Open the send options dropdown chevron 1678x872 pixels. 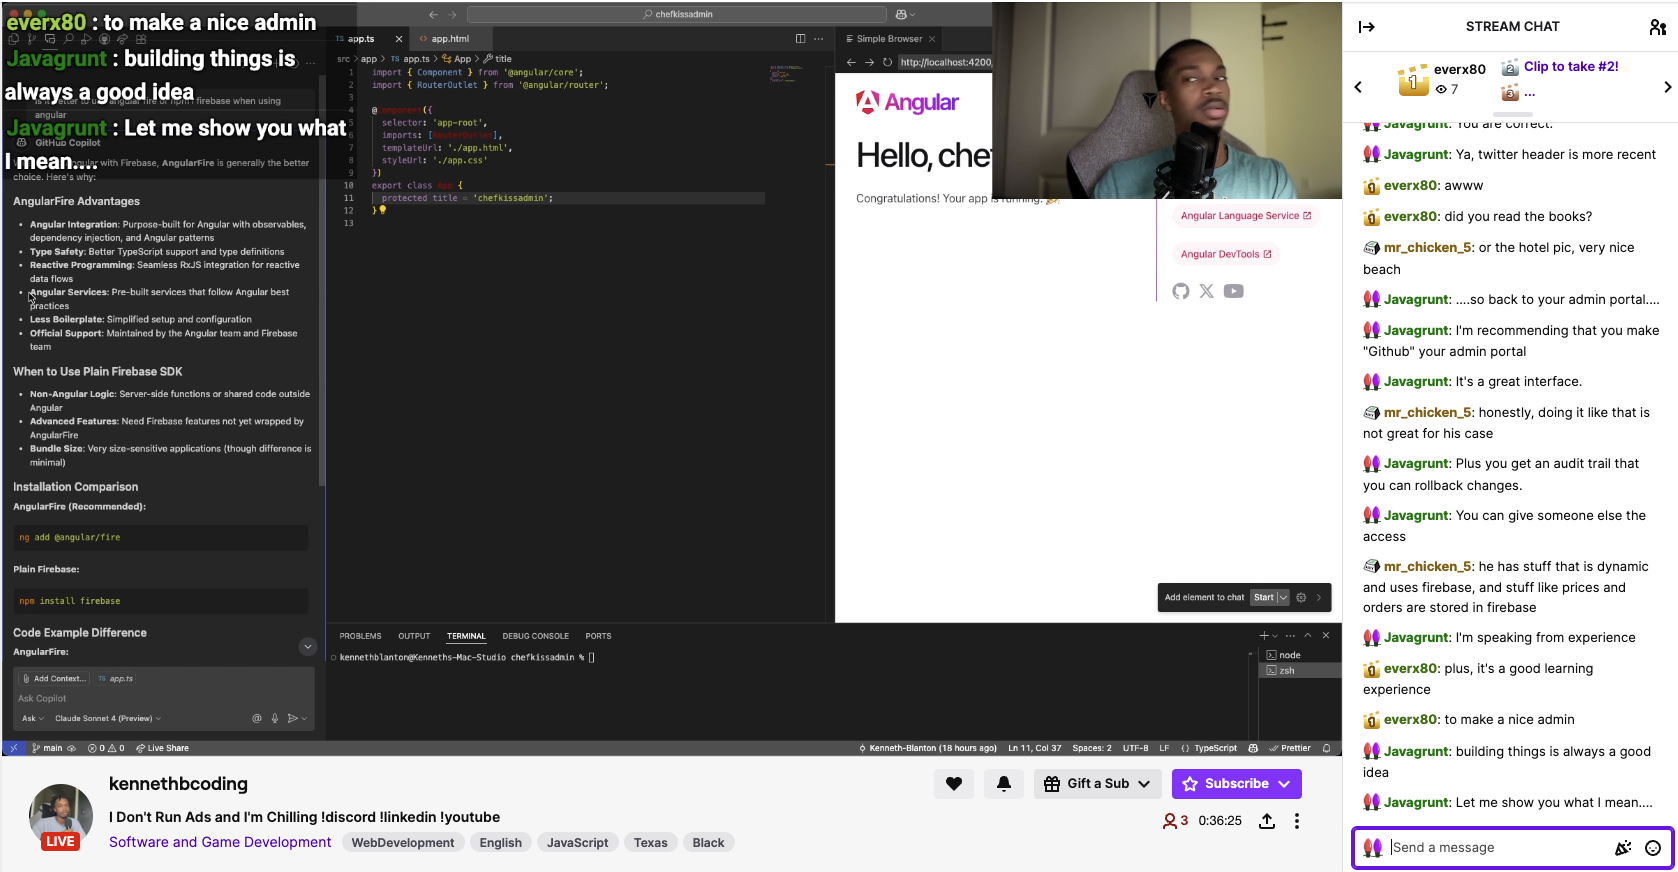click(304, 718)
